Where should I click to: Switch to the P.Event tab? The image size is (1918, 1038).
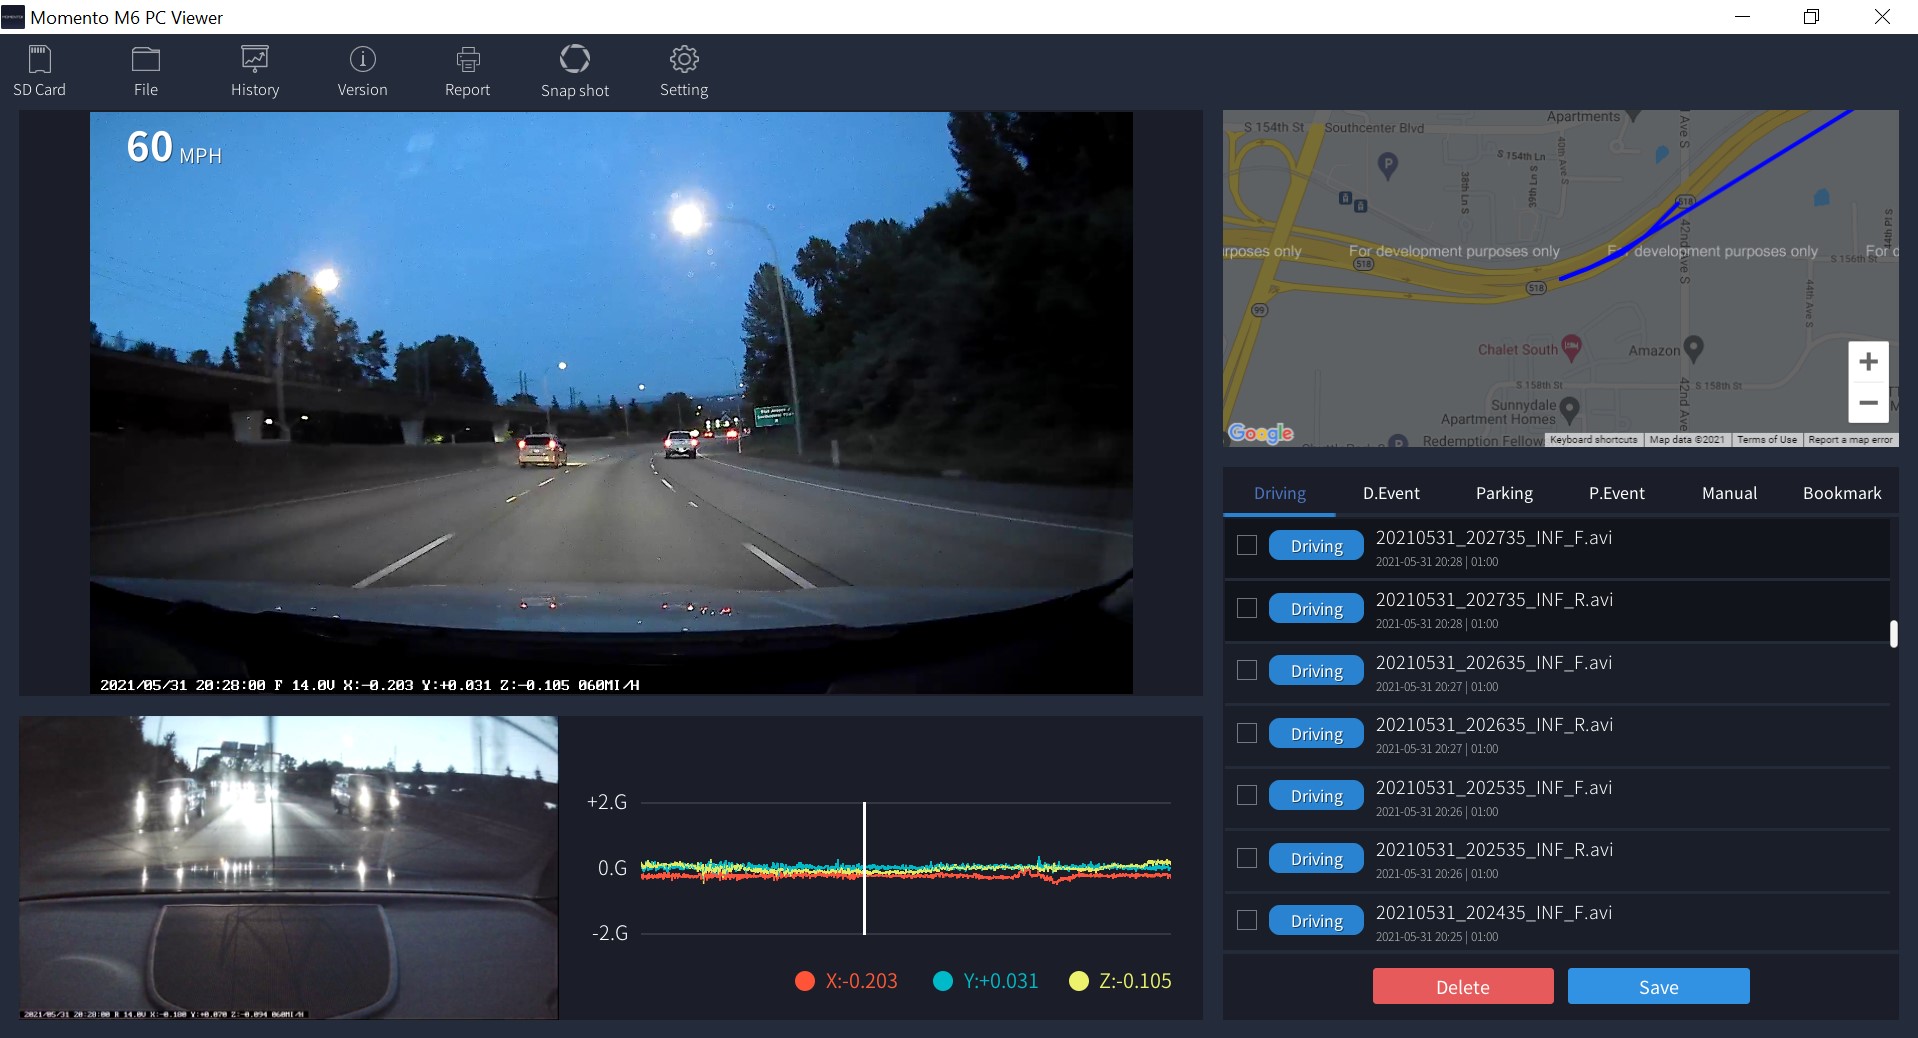(x=1615, y=493)
